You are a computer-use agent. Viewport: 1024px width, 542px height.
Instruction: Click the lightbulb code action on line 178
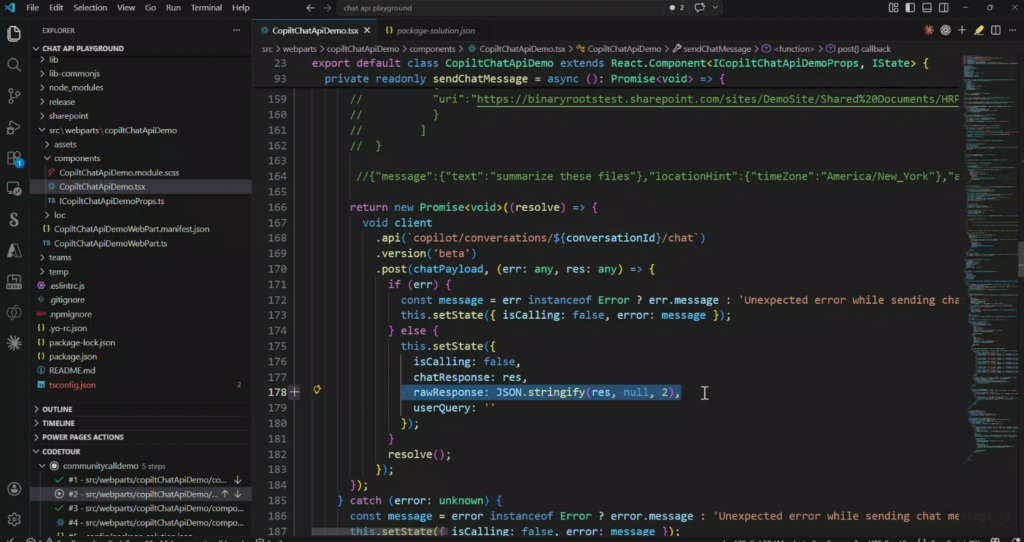click(316, 392)
